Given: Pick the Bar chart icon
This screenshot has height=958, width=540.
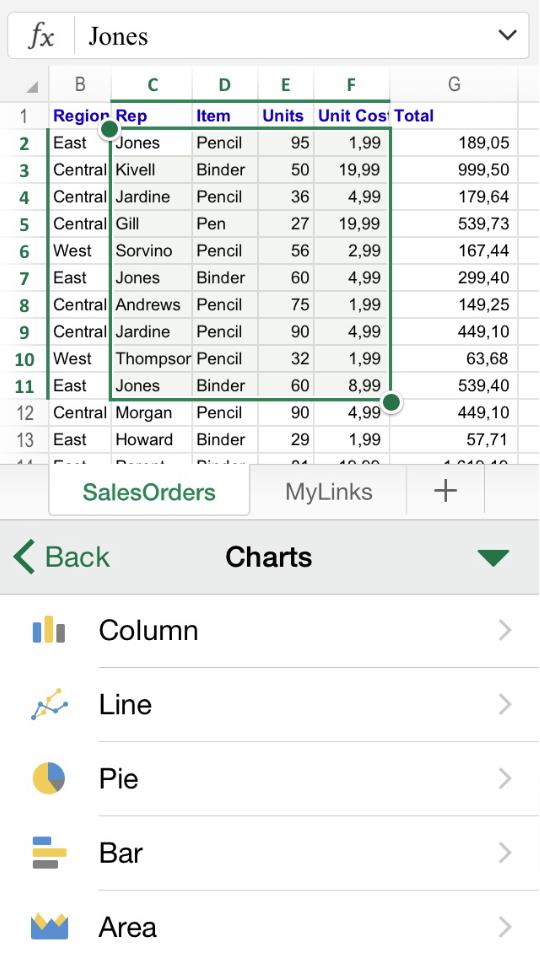Looking at the screenshot, I should pos(49,852).
